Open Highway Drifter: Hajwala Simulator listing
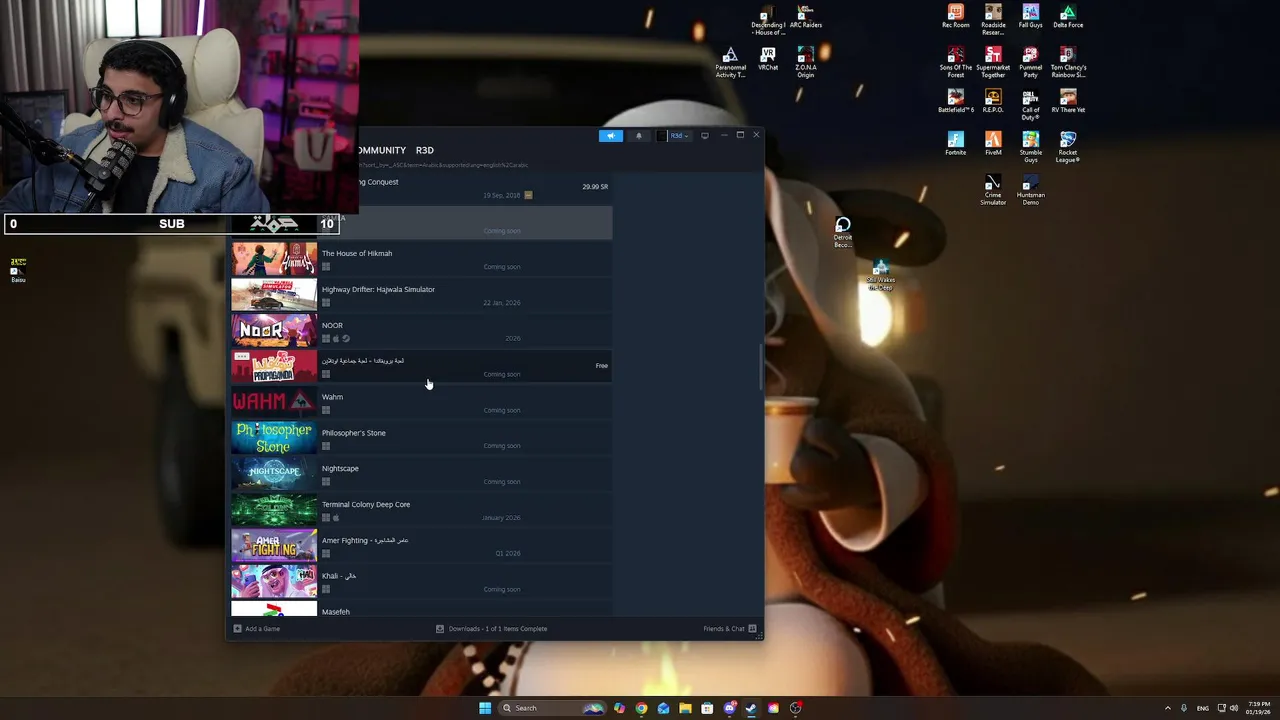The image size is (1280, 720). click(421, 295)
